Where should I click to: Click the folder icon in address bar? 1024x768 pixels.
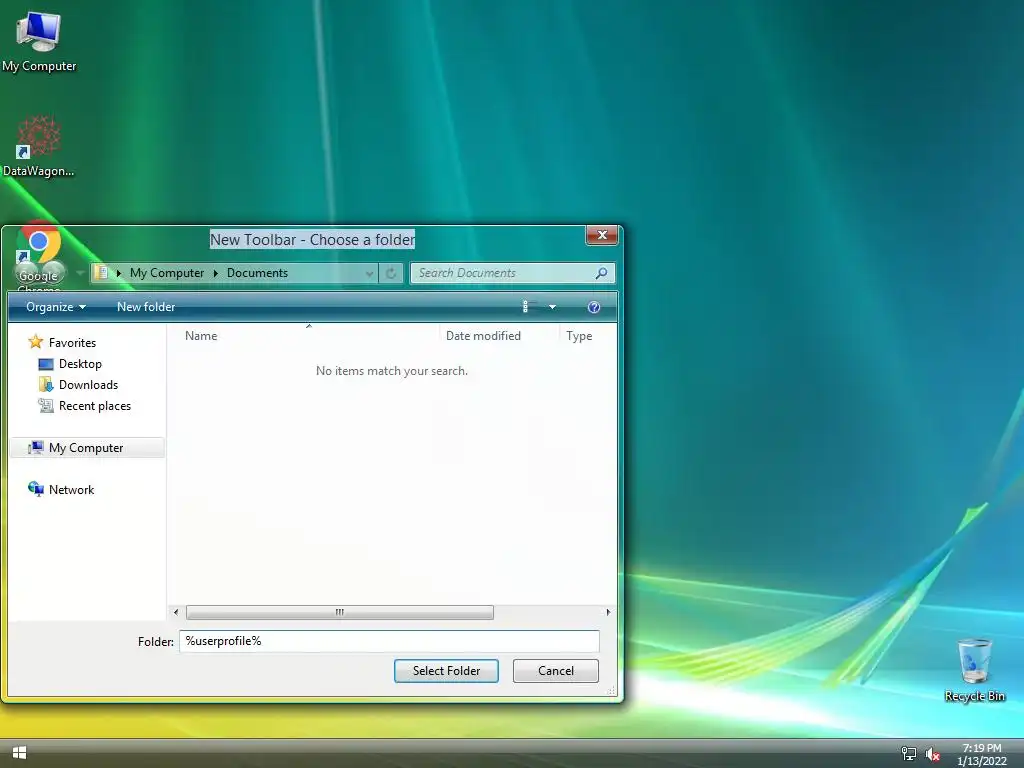point(101,272)
